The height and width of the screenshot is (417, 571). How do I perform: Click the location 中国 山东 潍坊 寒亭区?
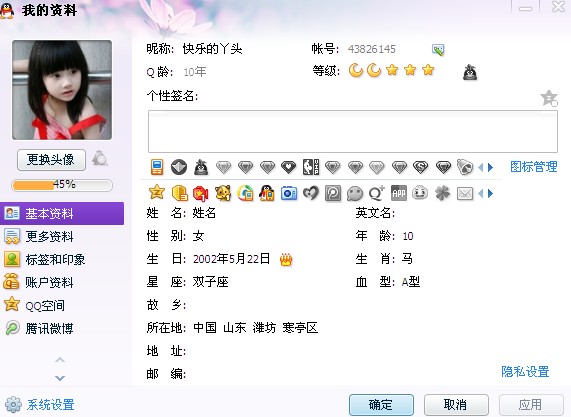(255, 328)
